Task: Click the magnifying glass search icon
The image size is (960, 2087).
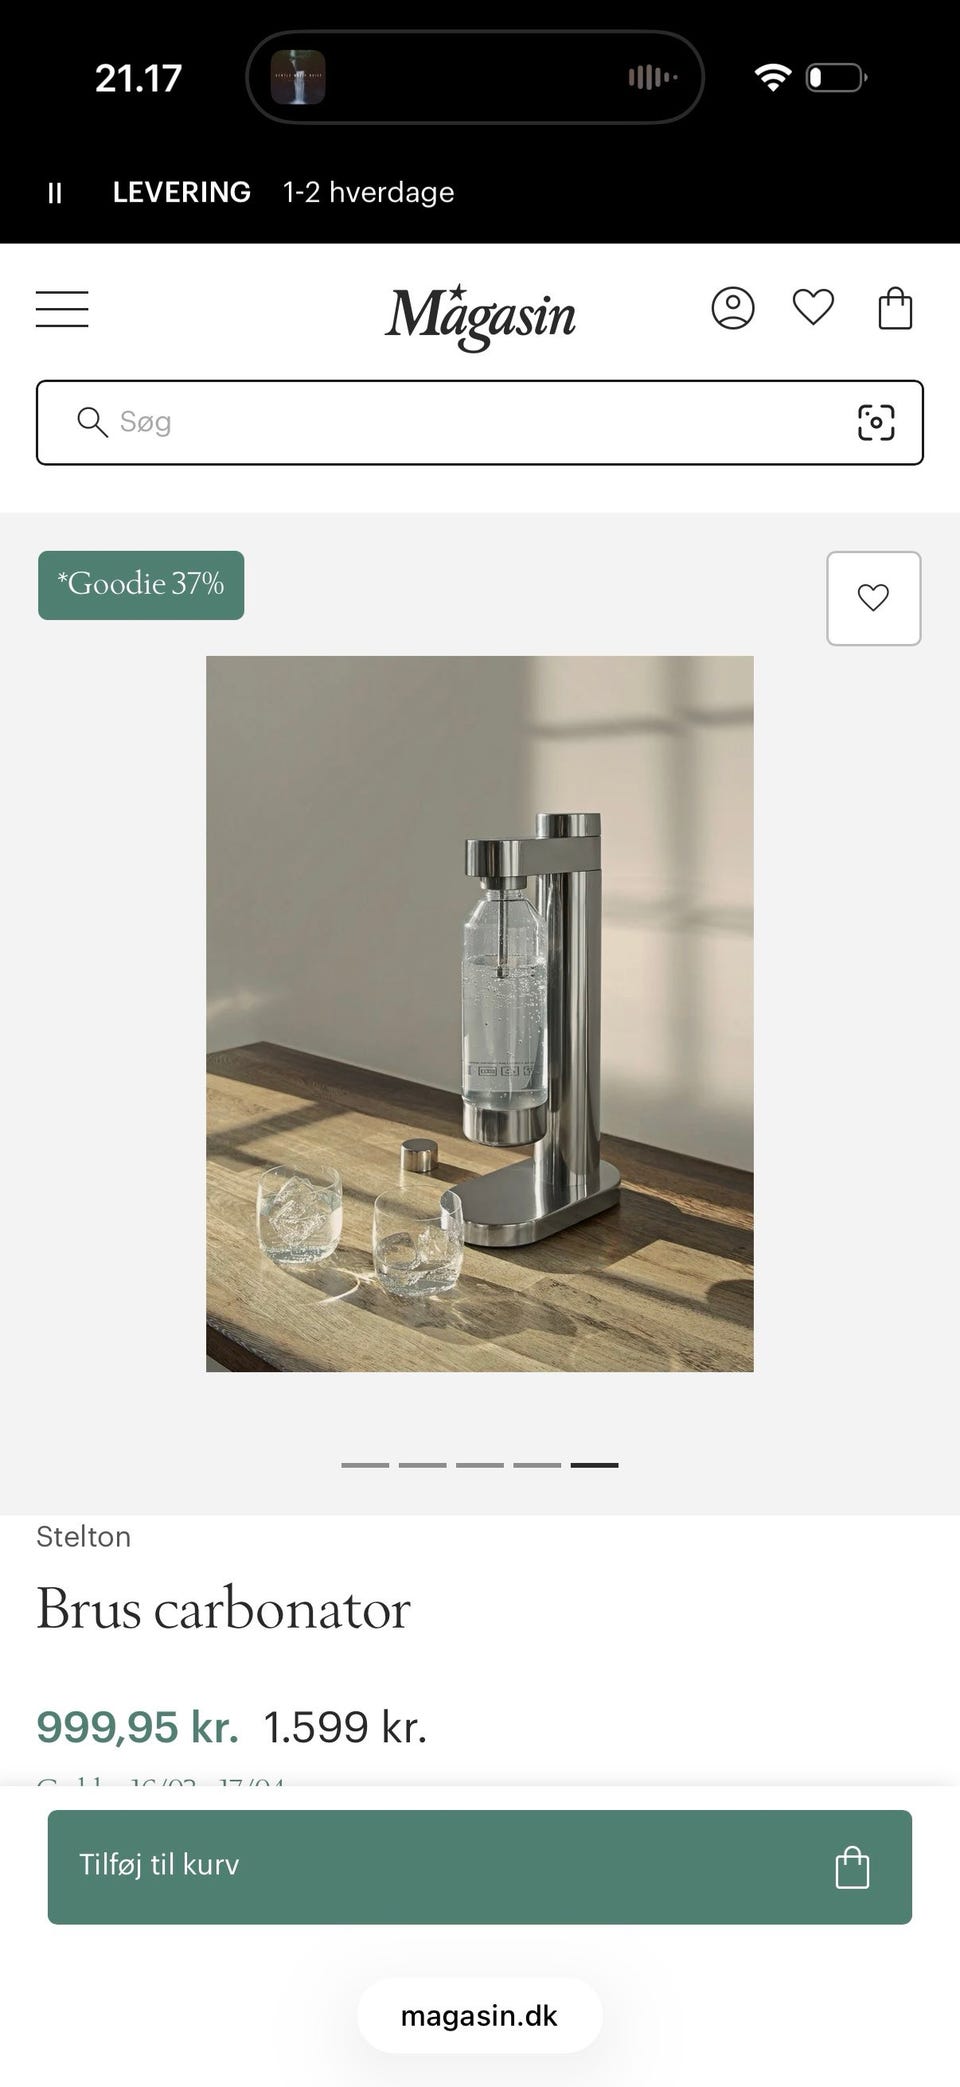Action: point(92,422)
